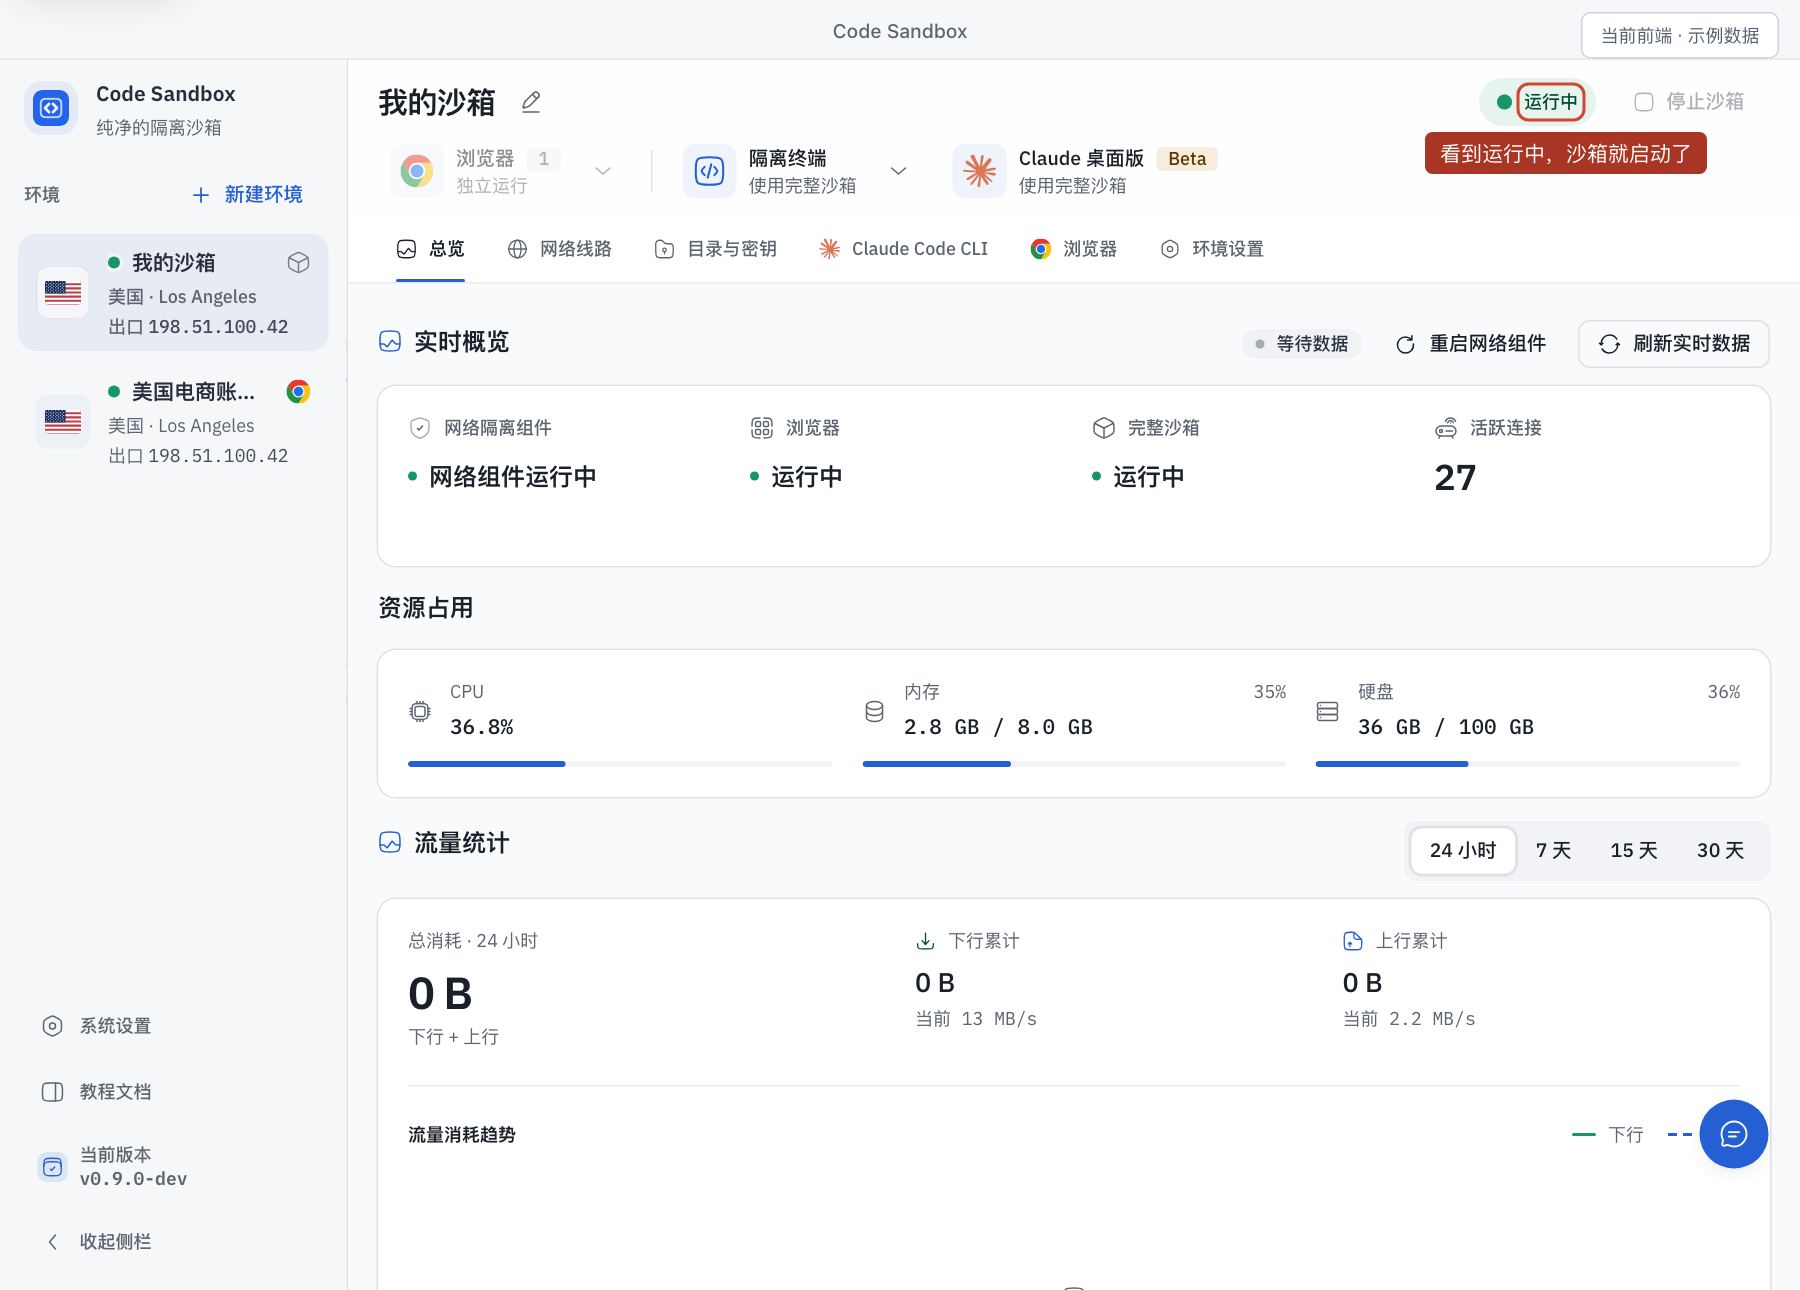Click 重启网络组件 button
1800x1290 pixels.
[1470, 344]
